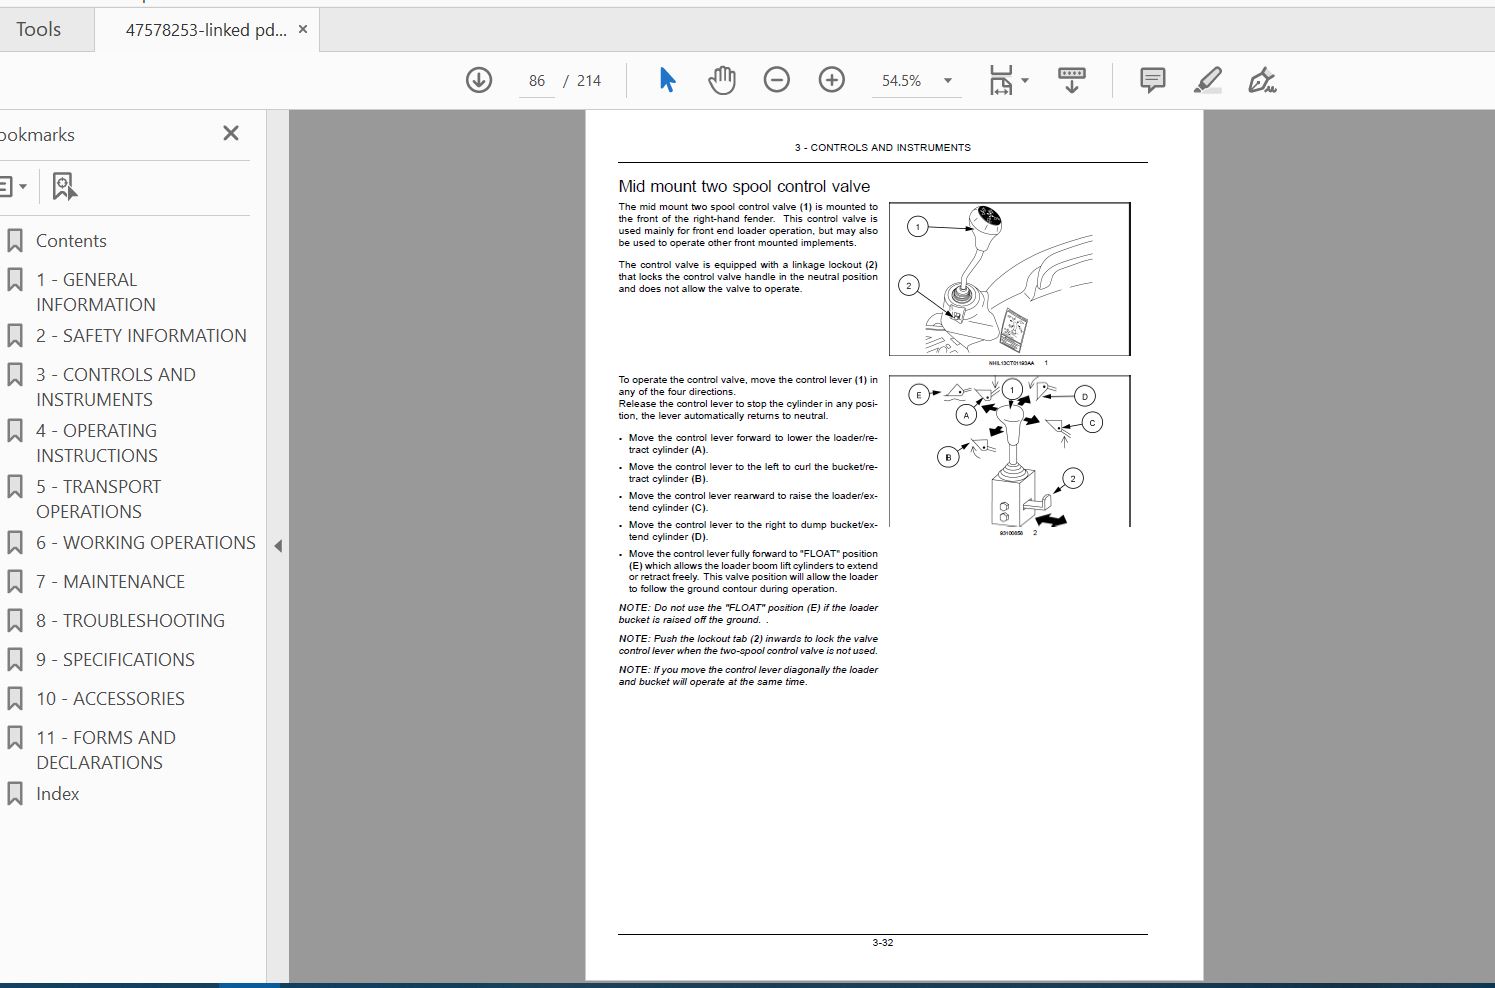
Task: Go to next page with down arrow icon
Action: pyautogui.click(x=479, y=80)
